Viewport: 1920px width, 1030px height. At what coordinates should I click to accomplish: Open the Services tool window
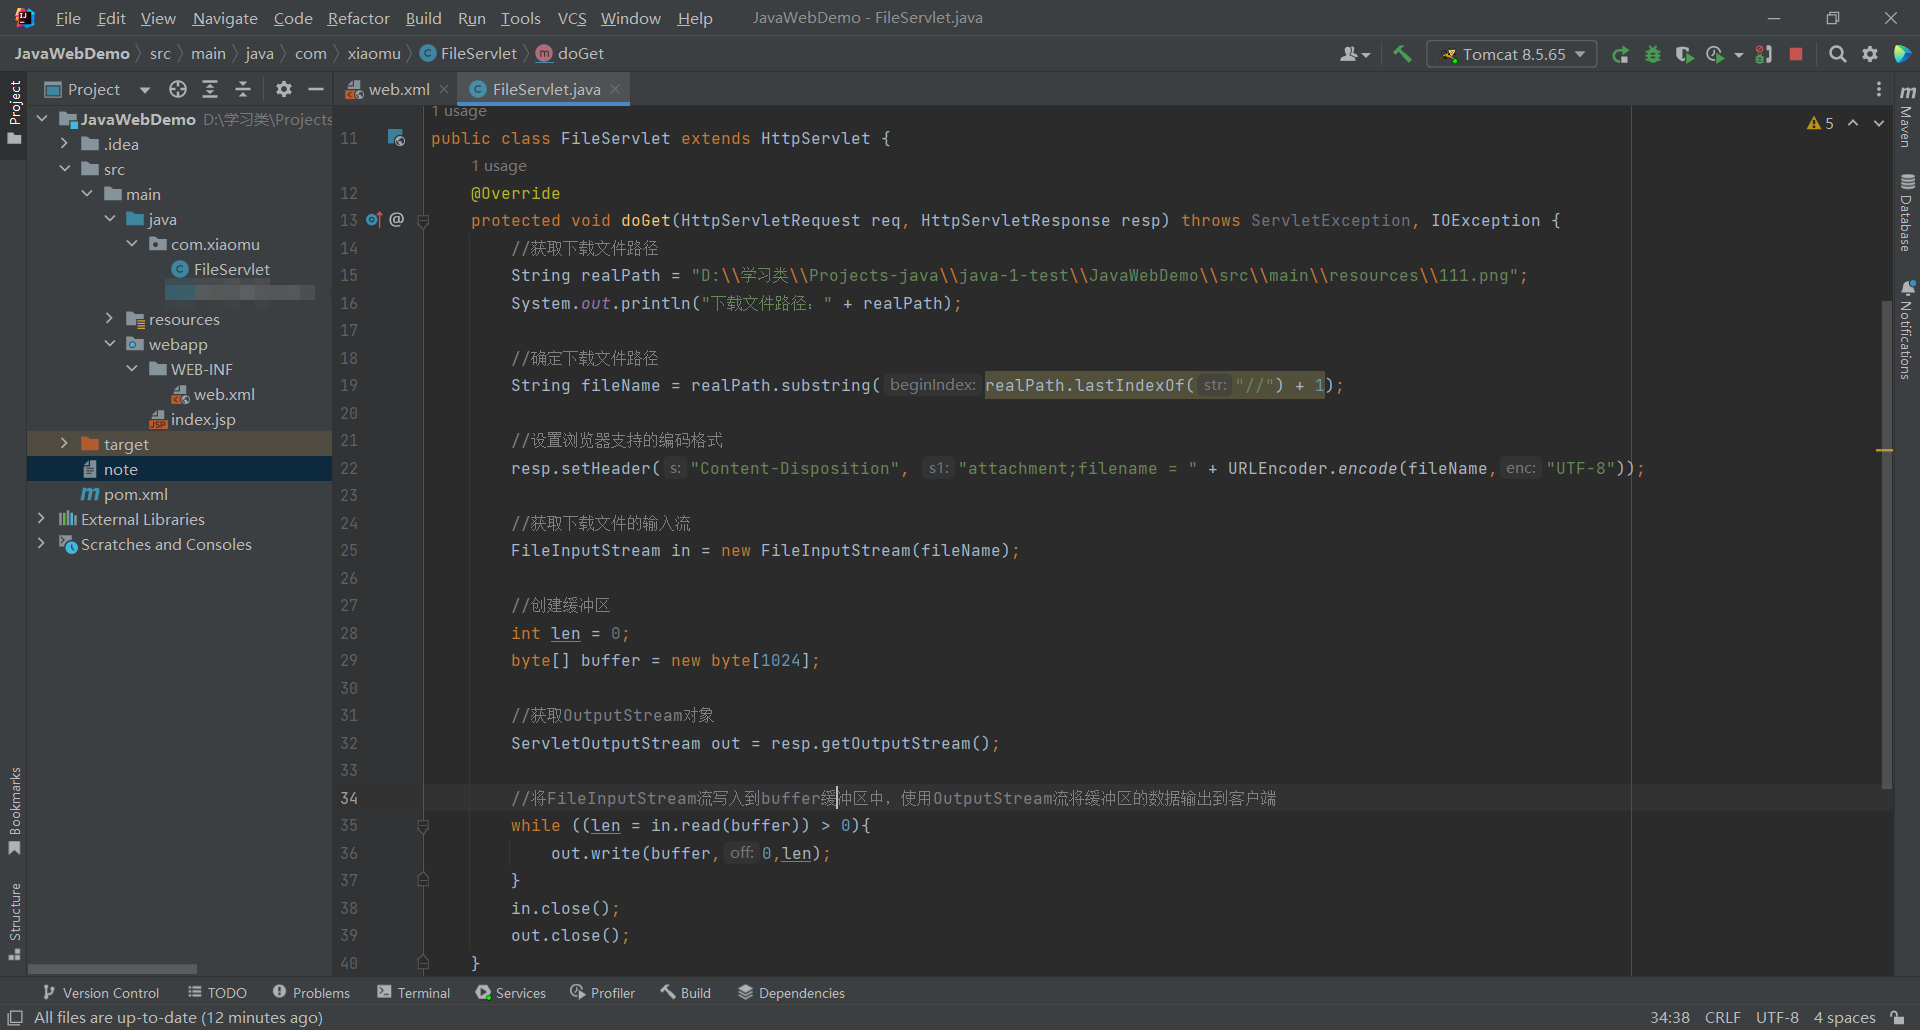coord(511,992)
